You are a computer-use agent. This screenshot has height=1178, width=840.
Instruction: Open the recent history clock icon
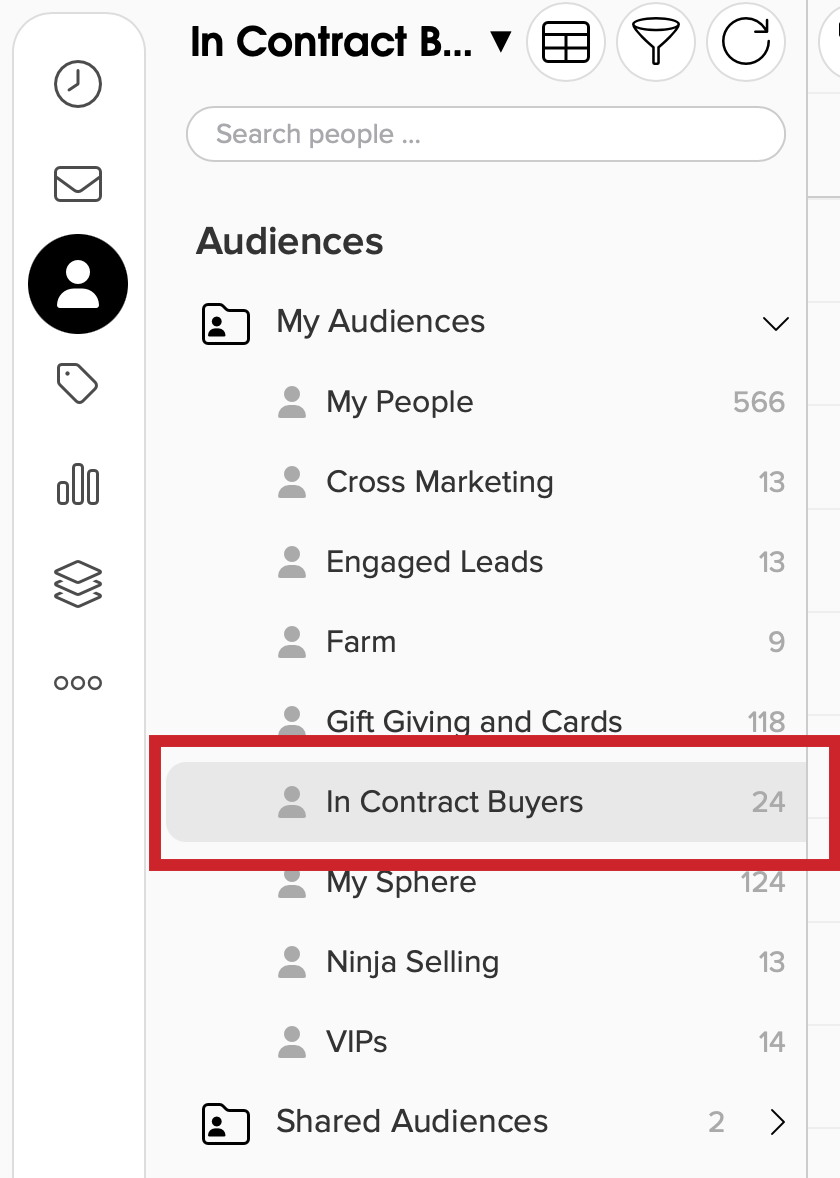coord(78,84)
